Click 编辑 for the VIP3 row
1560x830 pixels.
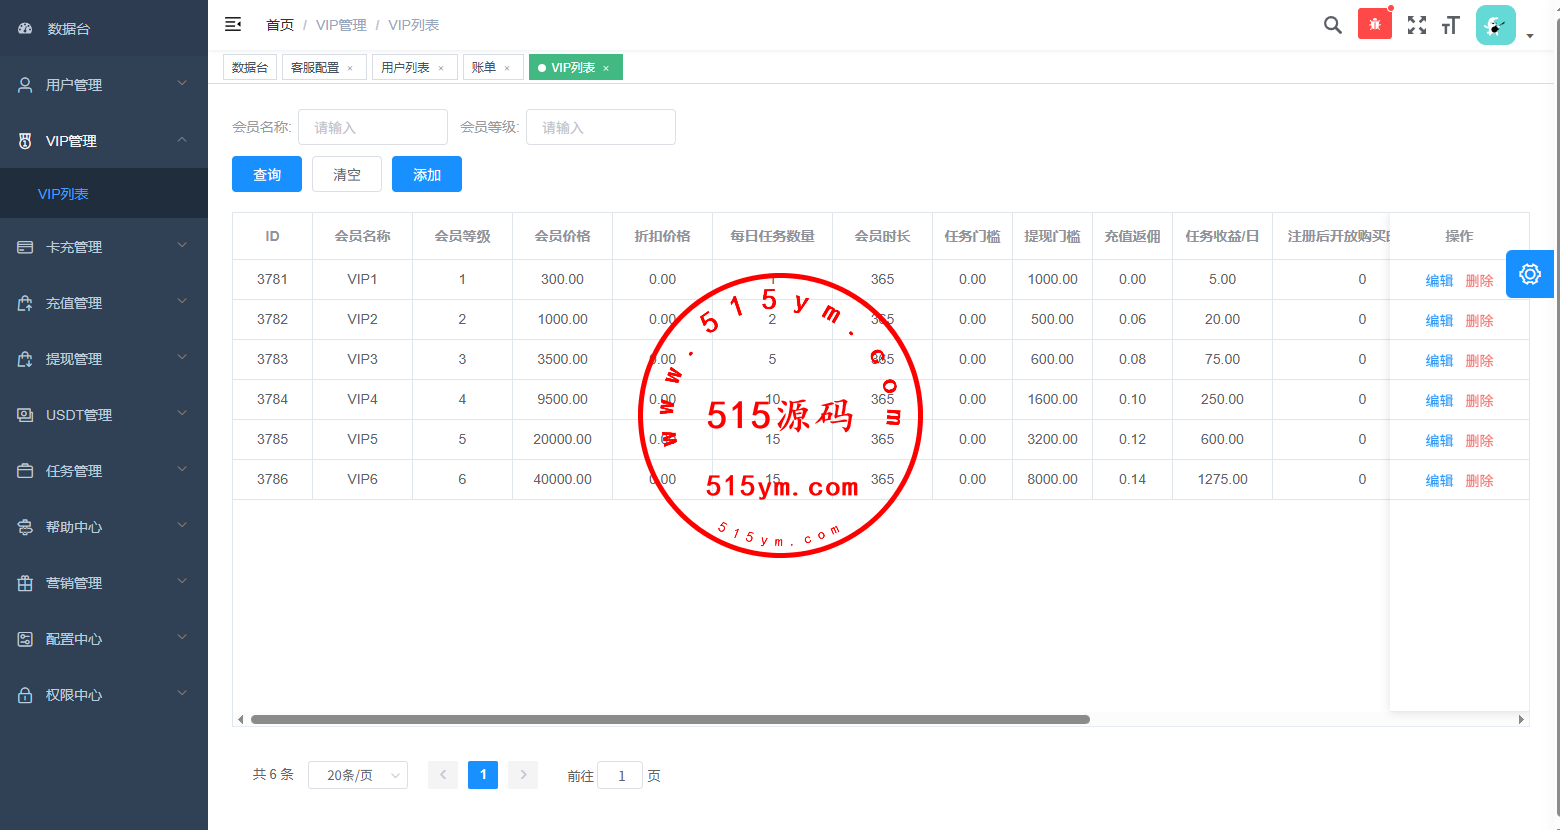(x=1438, y=360)
